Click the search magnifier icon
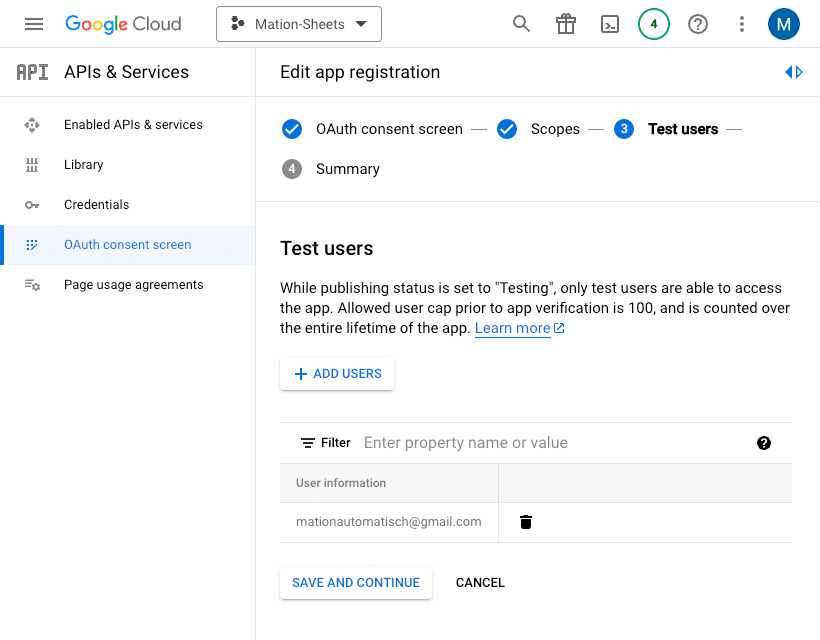Image resolution: width=820 pixels, height=640 pixels. [x=521, y=24]
